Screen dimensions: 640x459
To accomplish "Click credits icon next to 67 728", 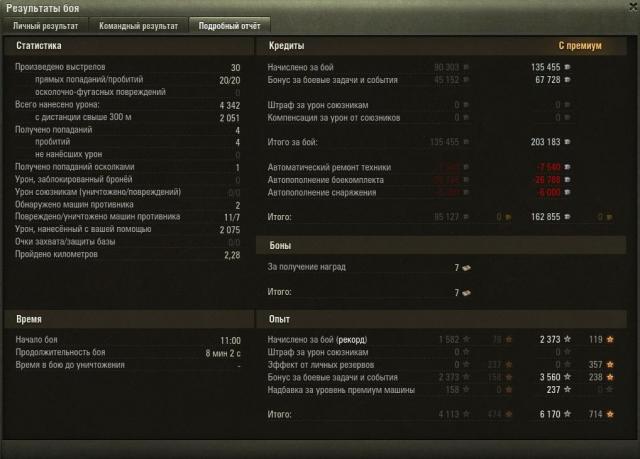I will (567, 80).
